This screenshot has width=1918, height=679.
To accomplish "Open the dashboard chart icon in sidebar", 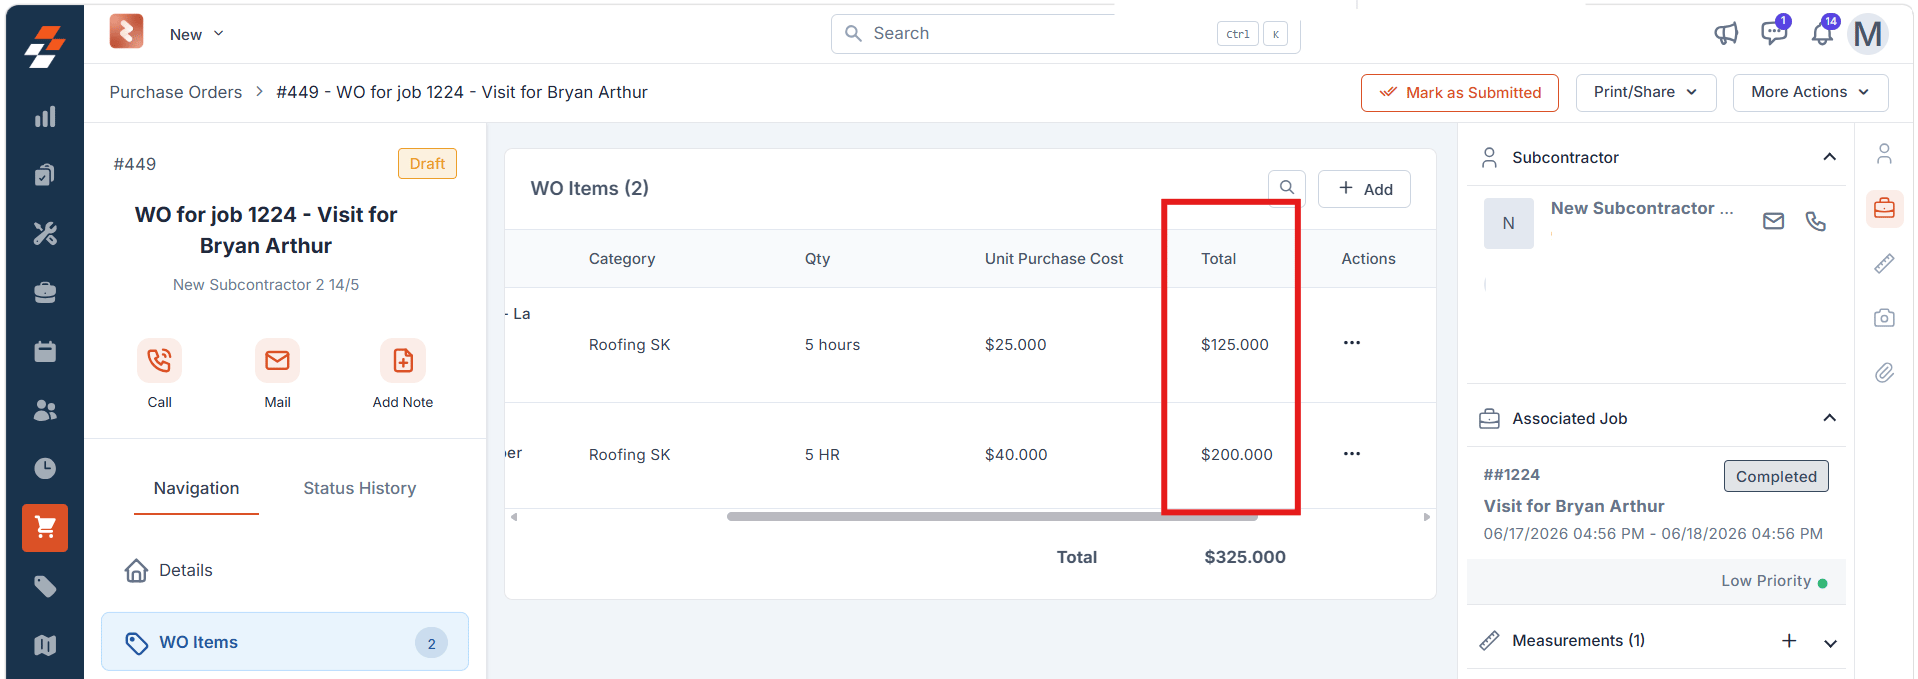I will point(45,117).
